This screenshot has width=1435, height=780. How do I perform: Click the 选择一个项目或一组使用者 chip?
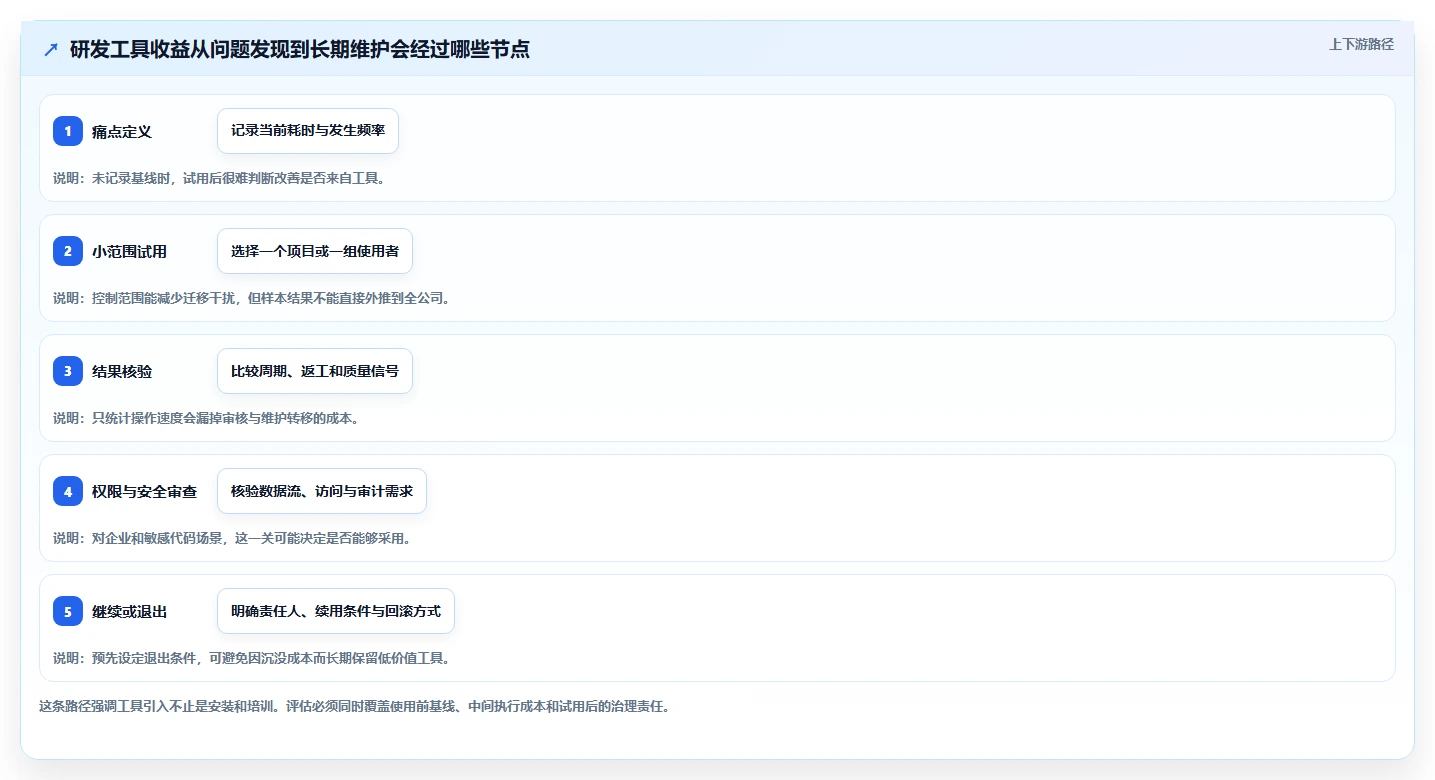[315, 251]
